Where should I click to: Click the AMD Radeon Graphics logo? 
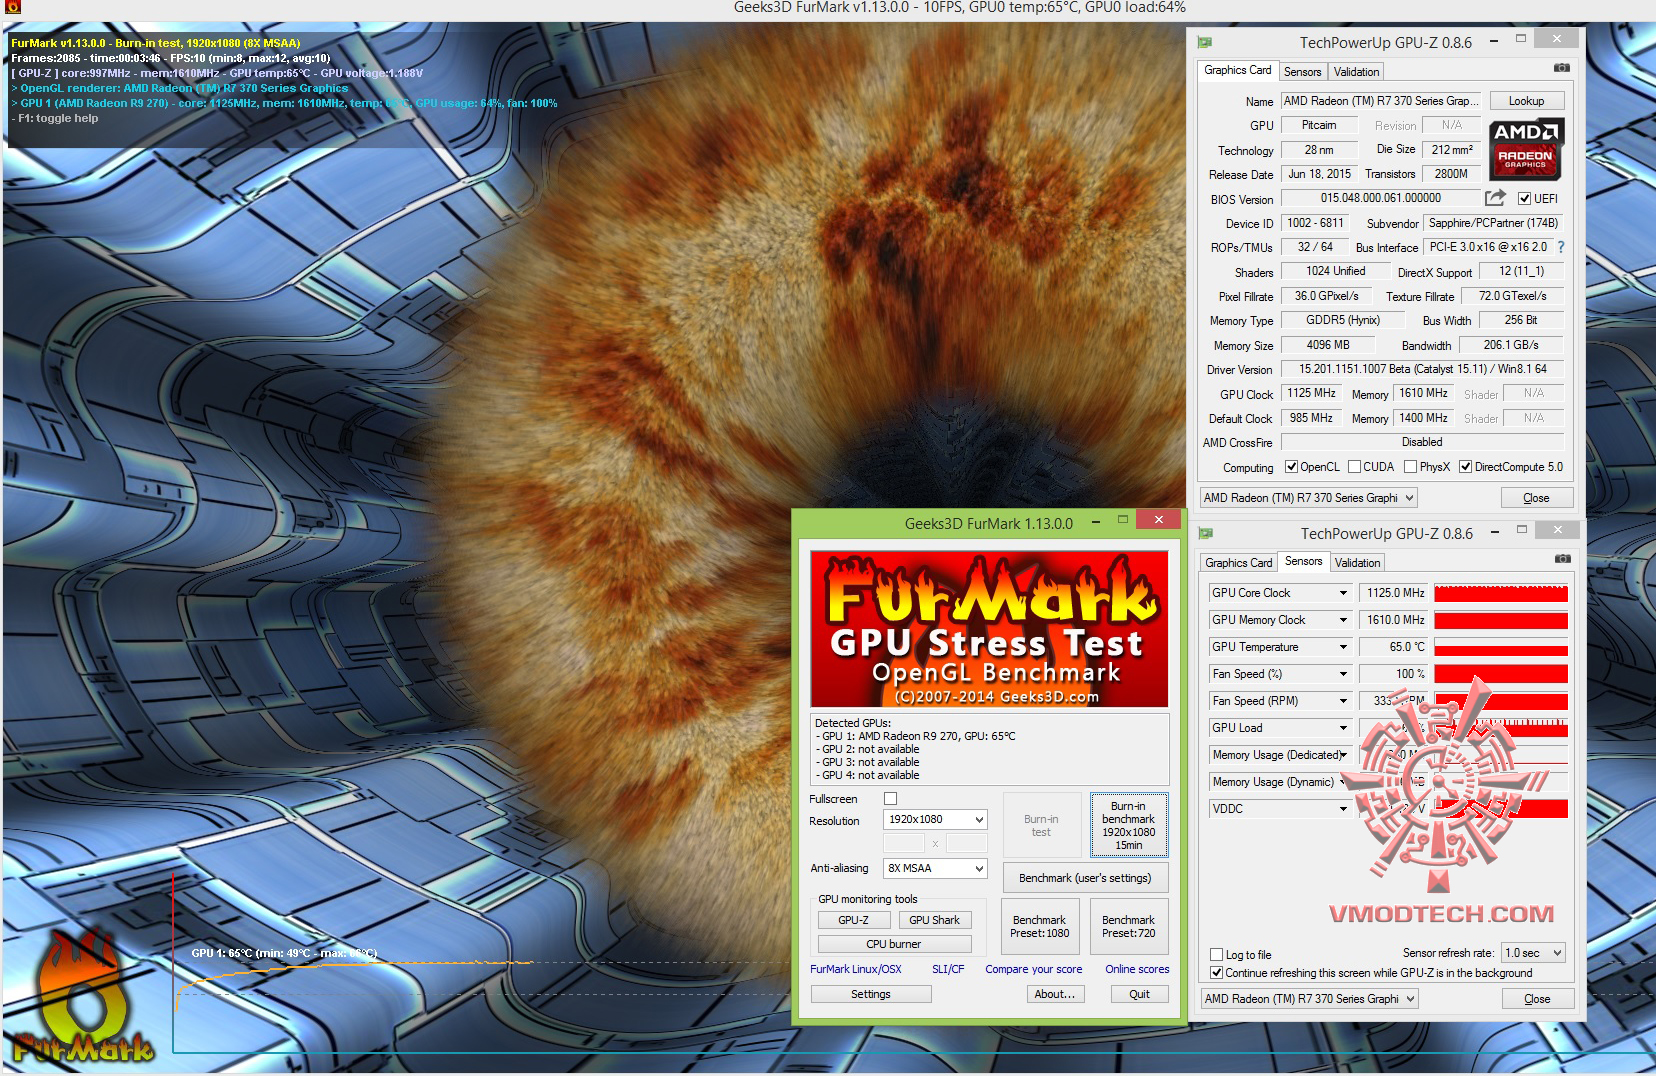[x=1526, y=149]
